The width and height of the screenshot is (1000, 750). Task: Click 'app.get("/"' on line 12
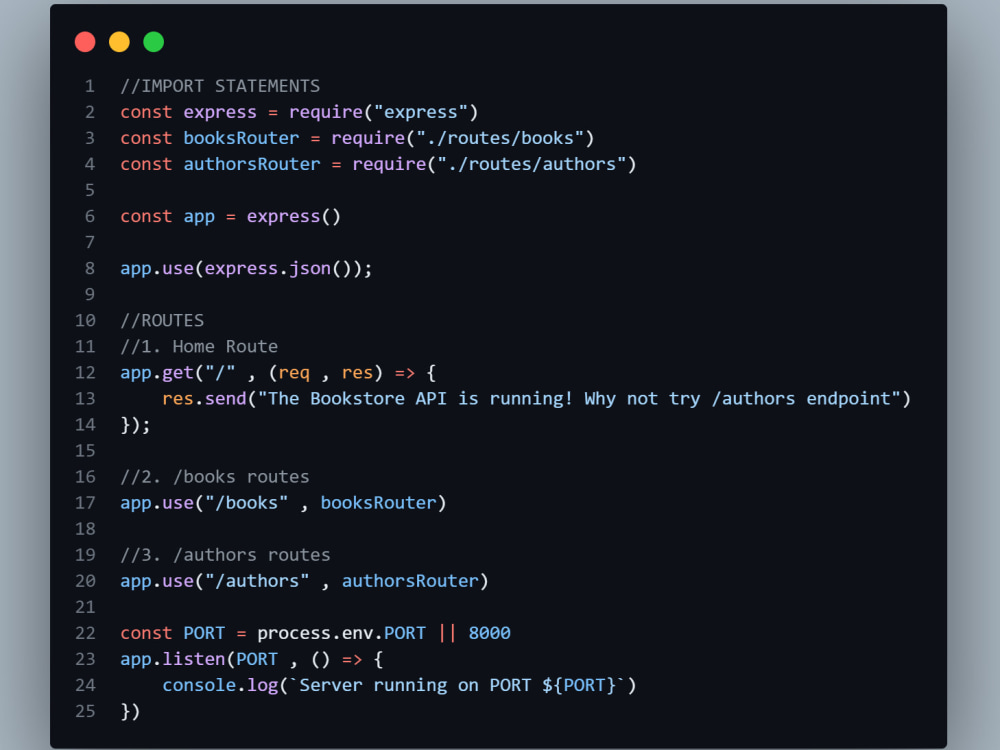pos(178,373)
